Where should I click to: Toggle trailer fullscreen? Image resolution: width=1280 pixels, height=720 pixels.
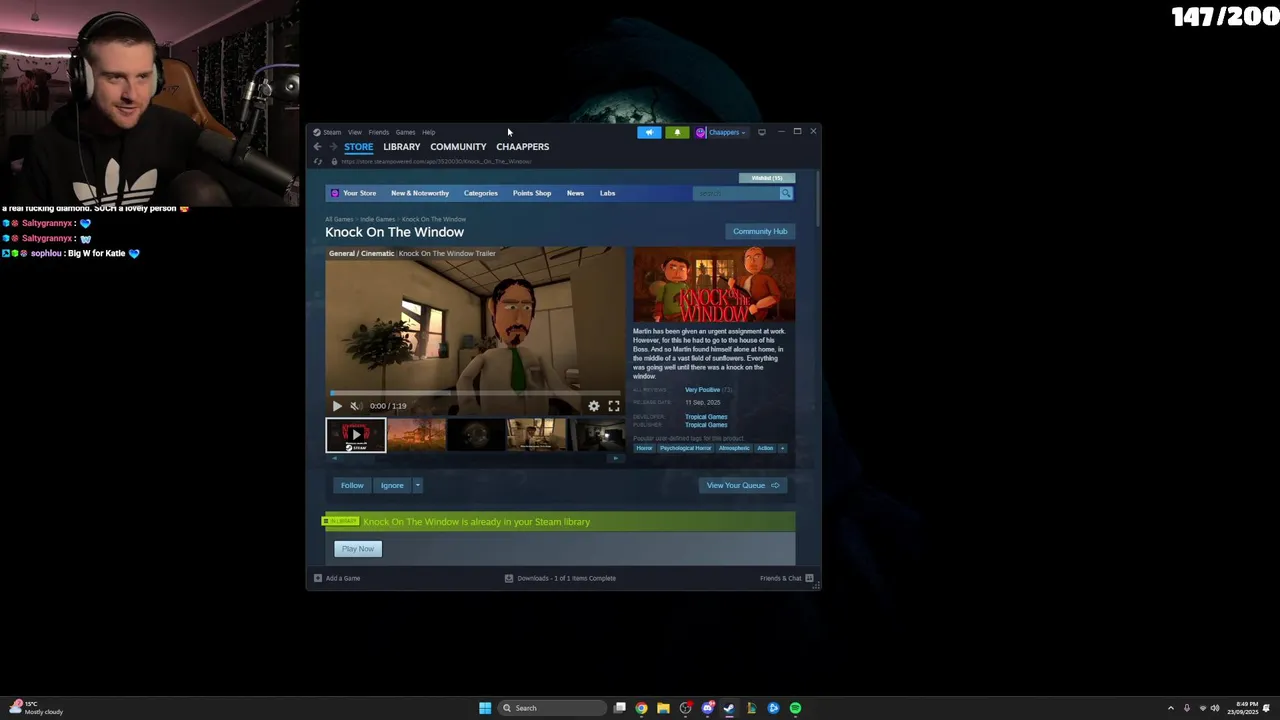(614, 406)
